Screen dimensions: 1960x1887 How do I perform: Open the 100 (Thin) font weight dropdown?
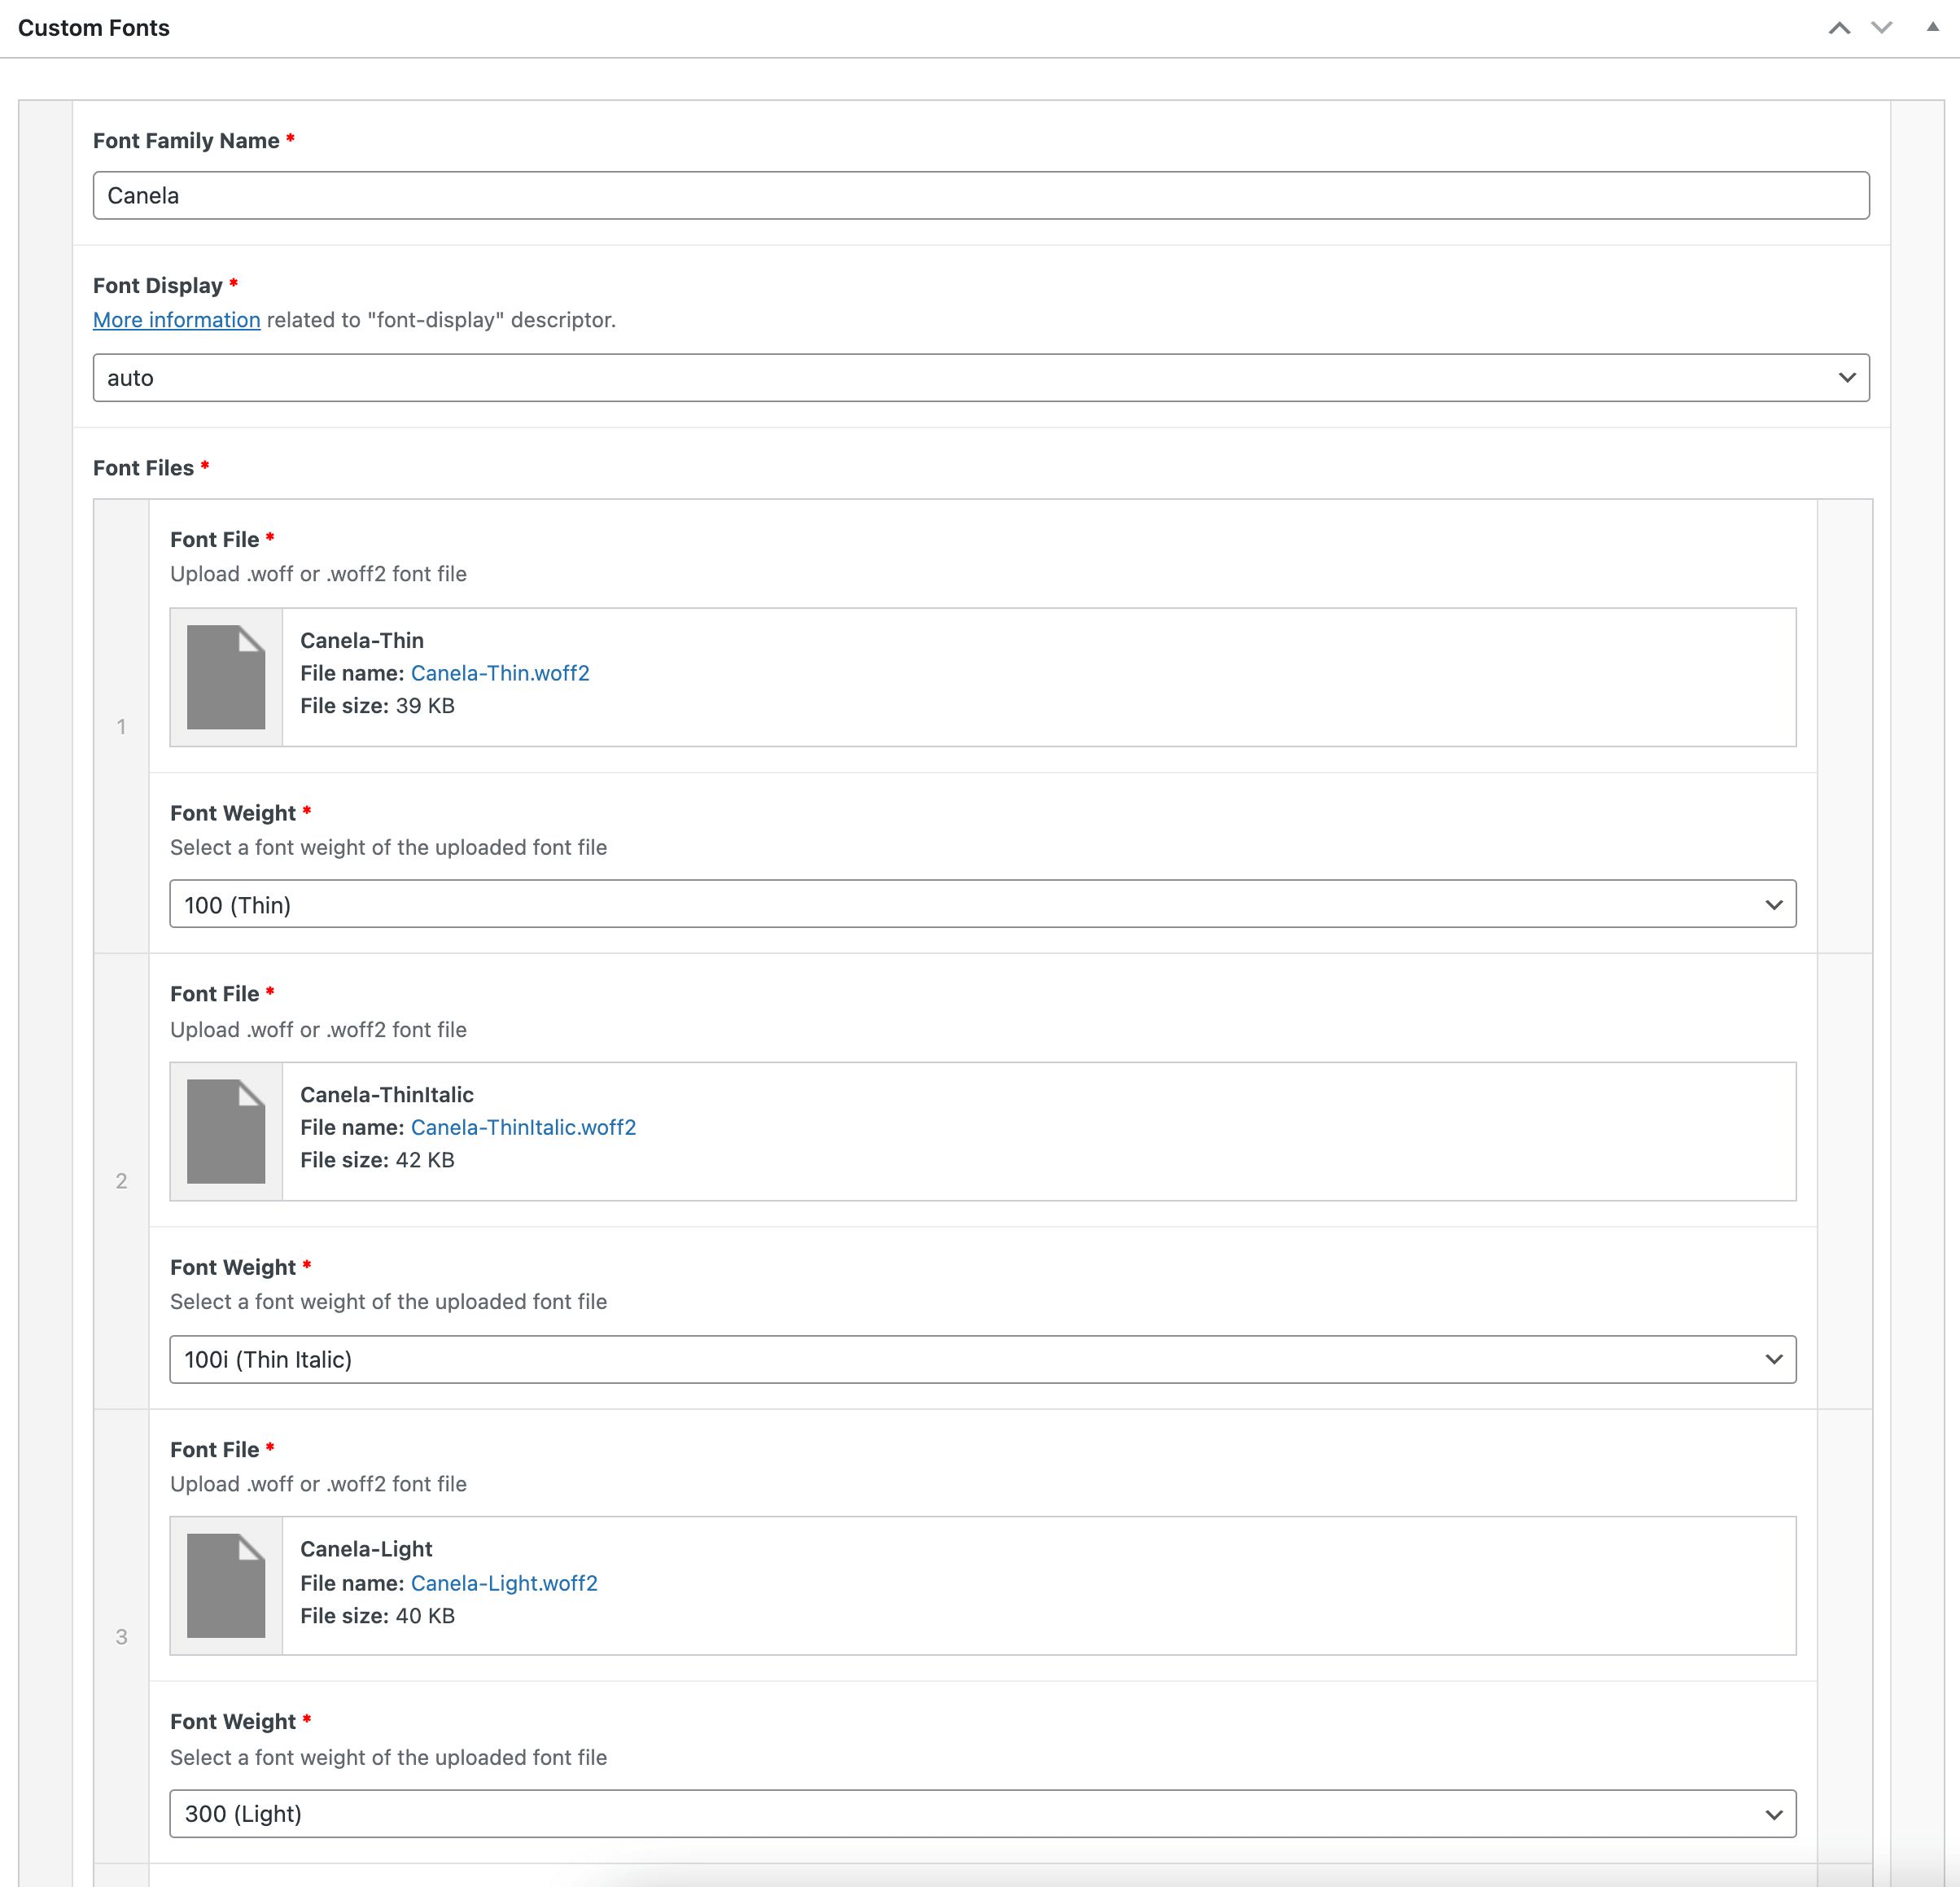(982, 904)
